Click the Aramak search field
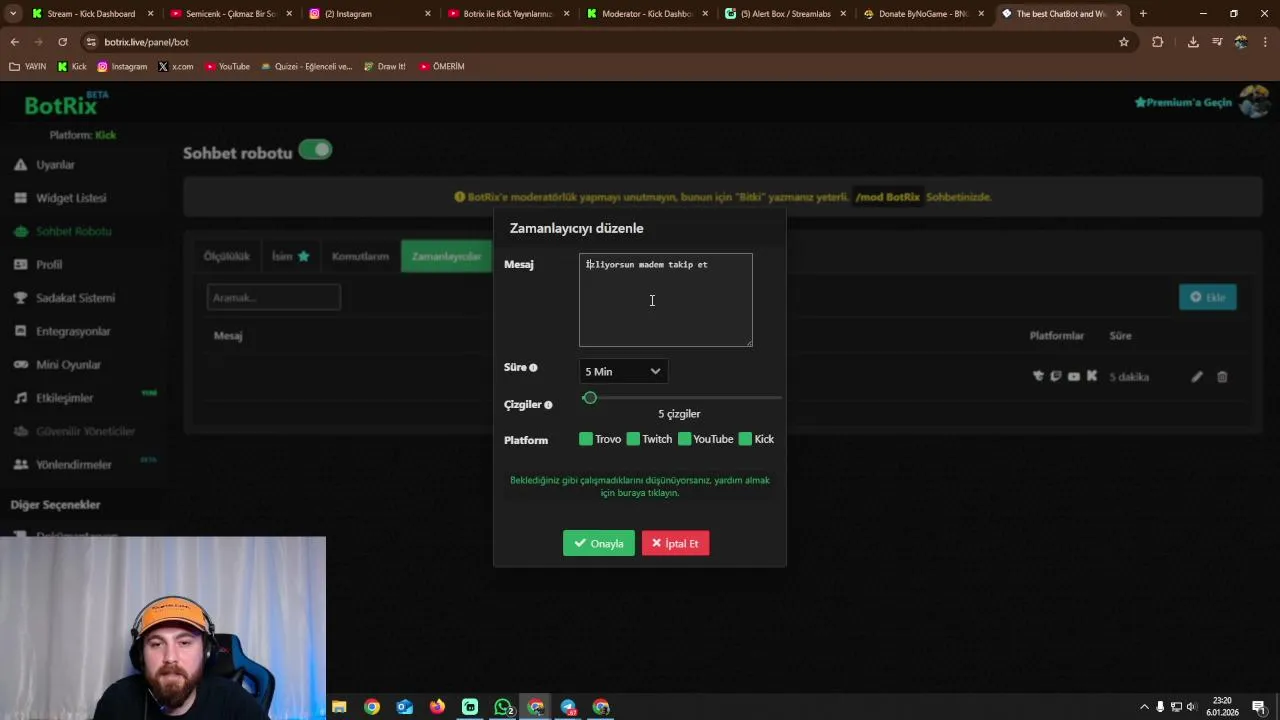Viewport: 1280px width, 720px height. 274,297
